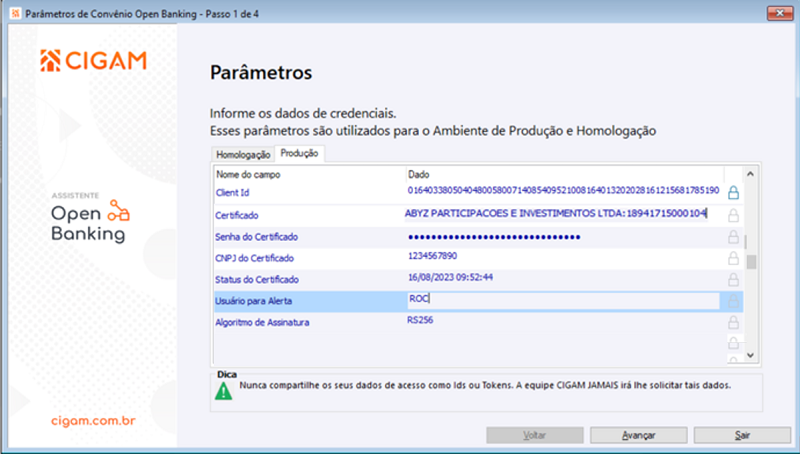Click the parameters list scrollbar thumb

click(x=751, y=262)
